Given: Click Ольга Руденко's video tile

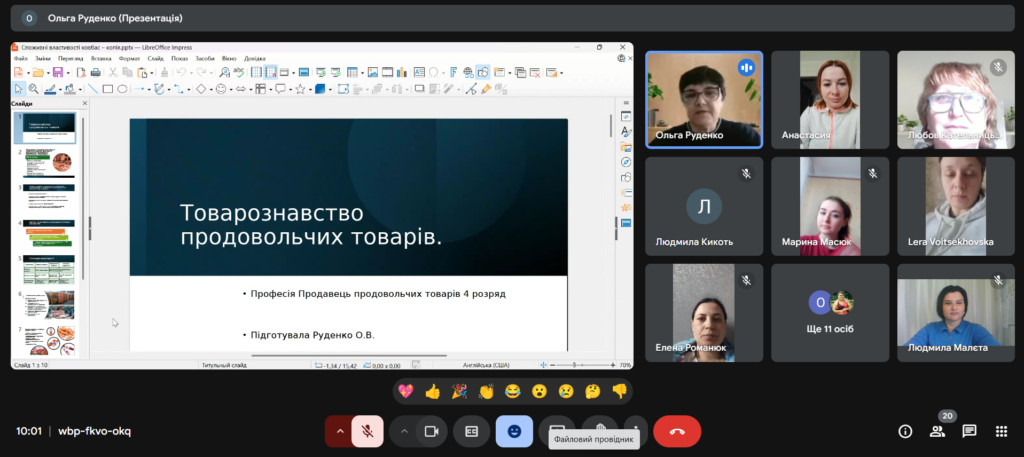Looking at the screenshot, I should [x=704, y=99].
